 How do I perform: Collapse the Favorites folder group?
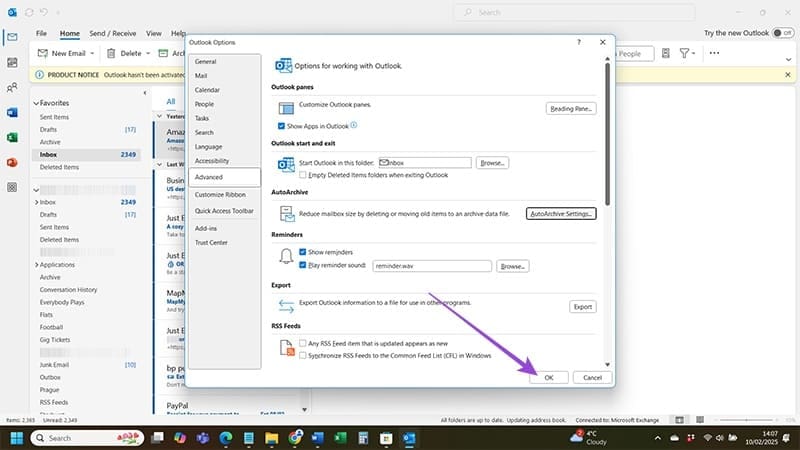(x=36, y=103)
